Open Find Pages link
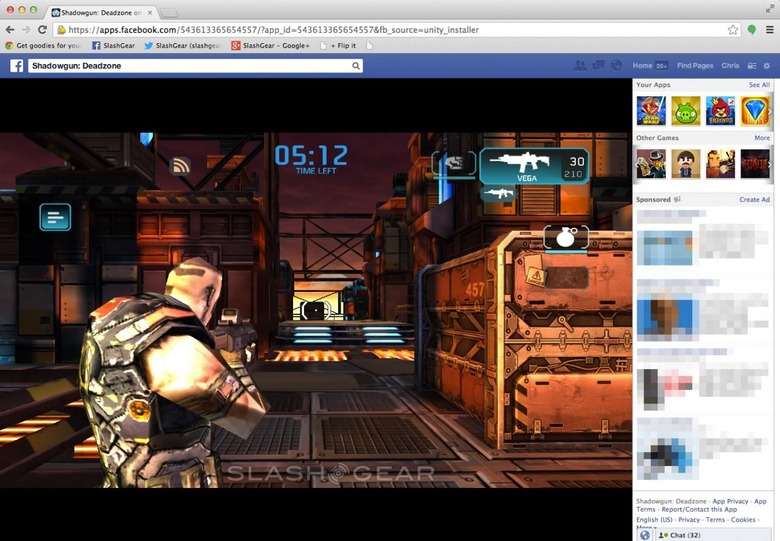780x541 pixels. (695, 66)
